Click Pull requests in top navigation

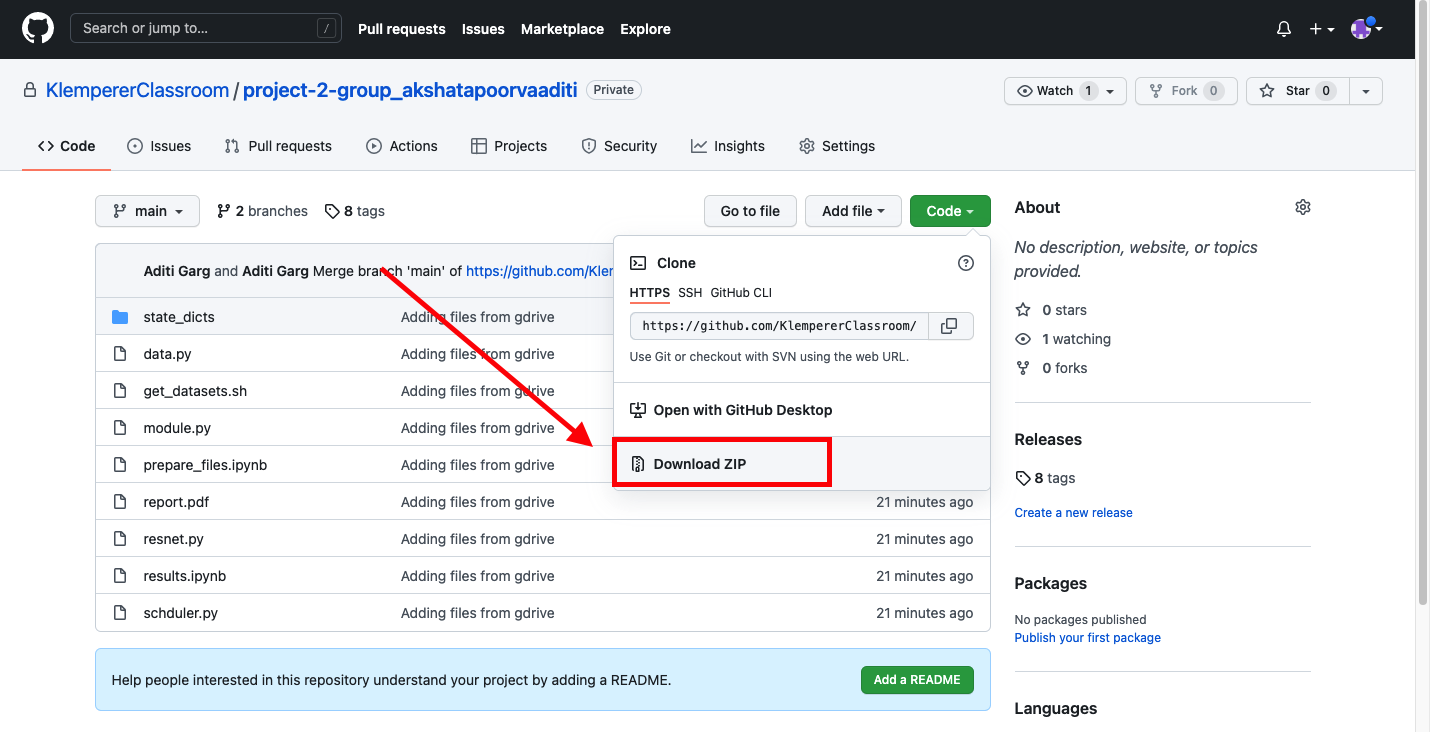tap(402, 29)
